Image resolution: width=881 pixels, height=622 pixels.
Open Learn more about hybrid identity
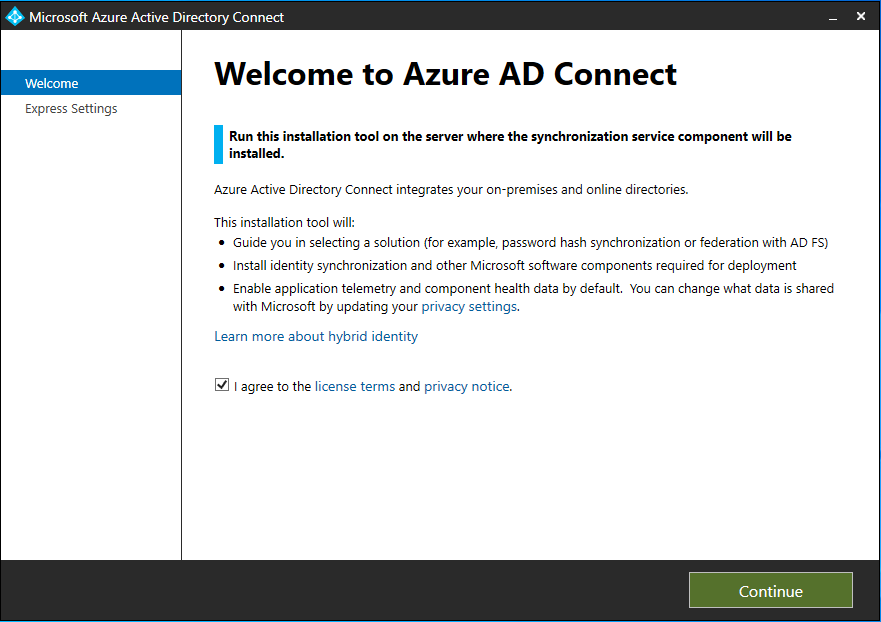click(x=316, y=336)
